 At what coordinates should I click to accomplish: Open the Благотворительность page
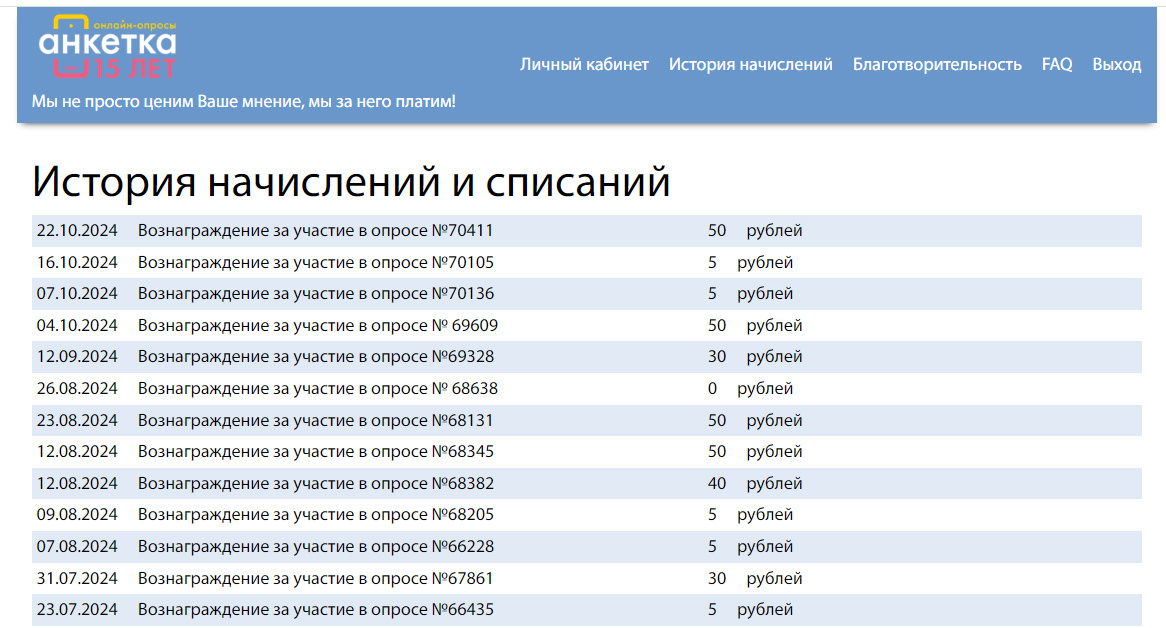pos(938,64)
